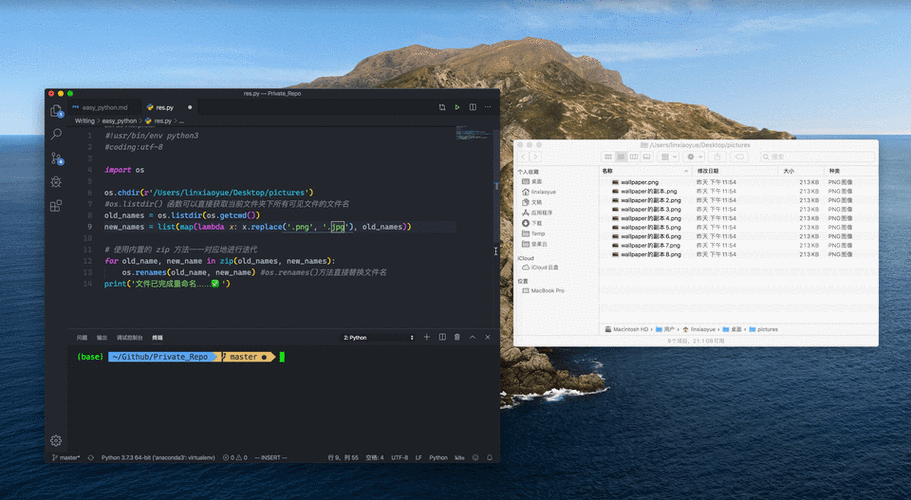Run Python file with green play icon

[457, 107]
